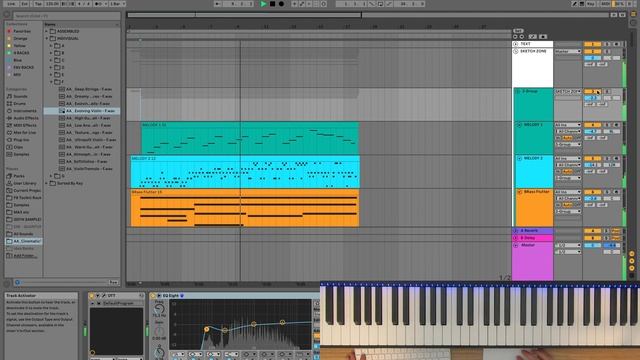Toggle the MIDI map mode button
Viewport: 640px width, 360px height.
click(x=606, y=4)
